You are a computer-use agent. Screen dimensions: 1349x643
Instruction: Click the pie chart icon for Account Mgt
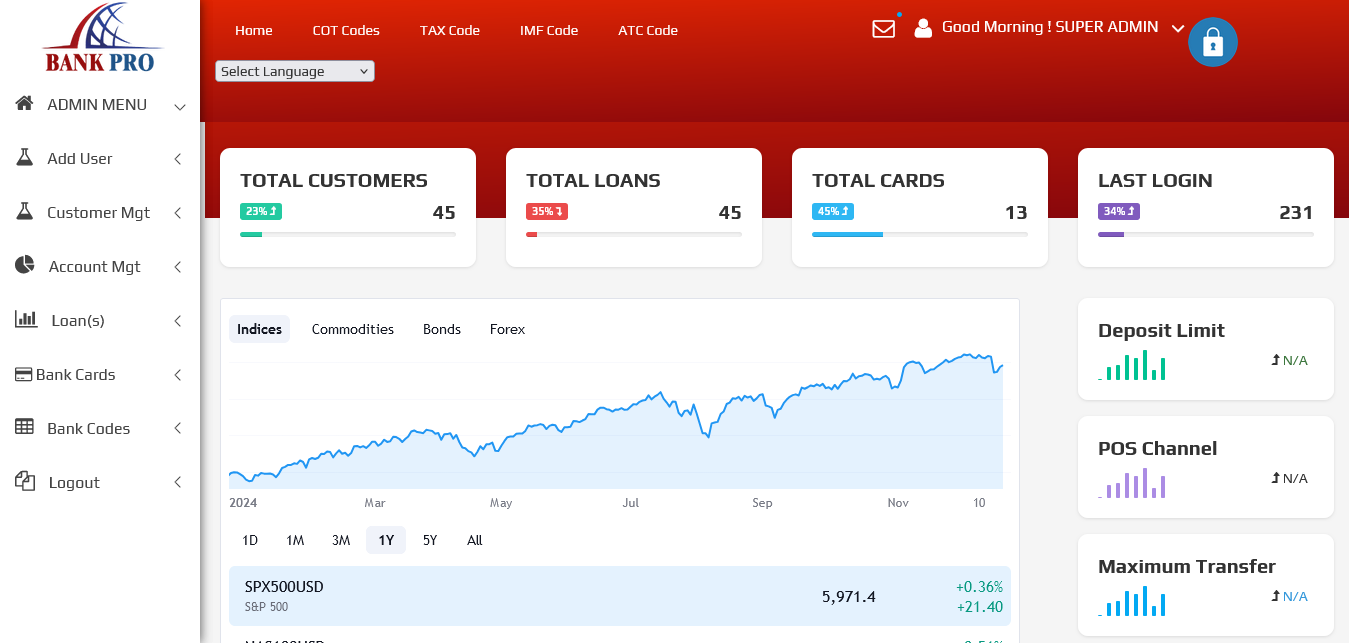point(25,266)
